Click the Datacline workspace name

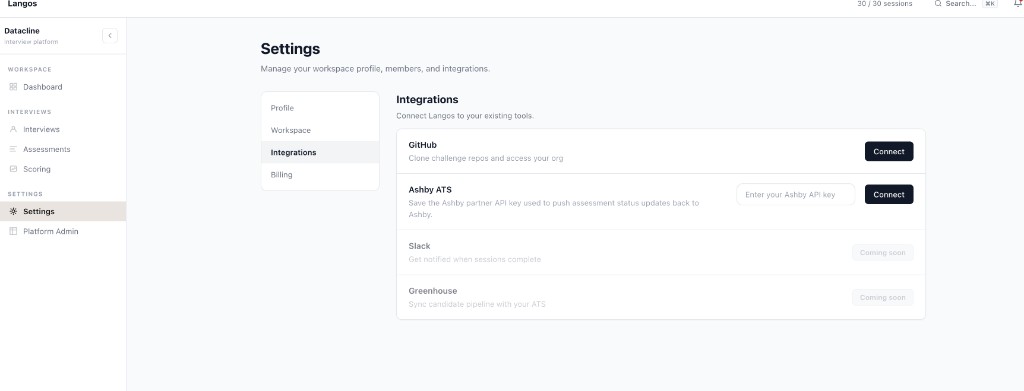tap(22, 31)
